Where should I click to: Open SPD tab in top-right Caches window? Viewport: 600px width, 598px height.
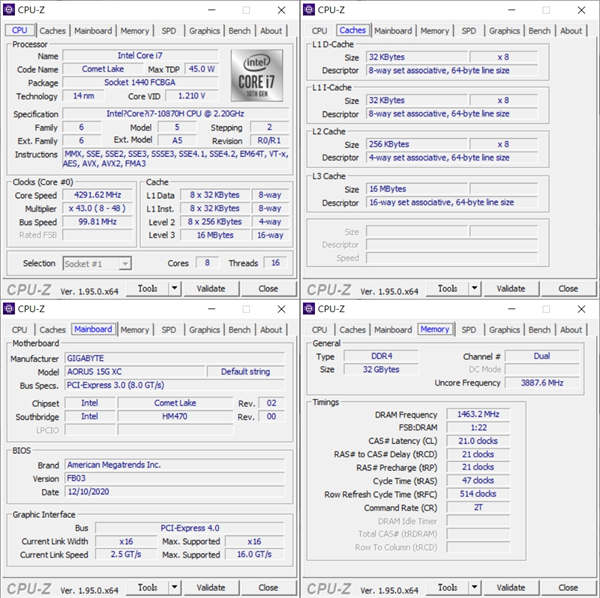click(x=468, y=31)
